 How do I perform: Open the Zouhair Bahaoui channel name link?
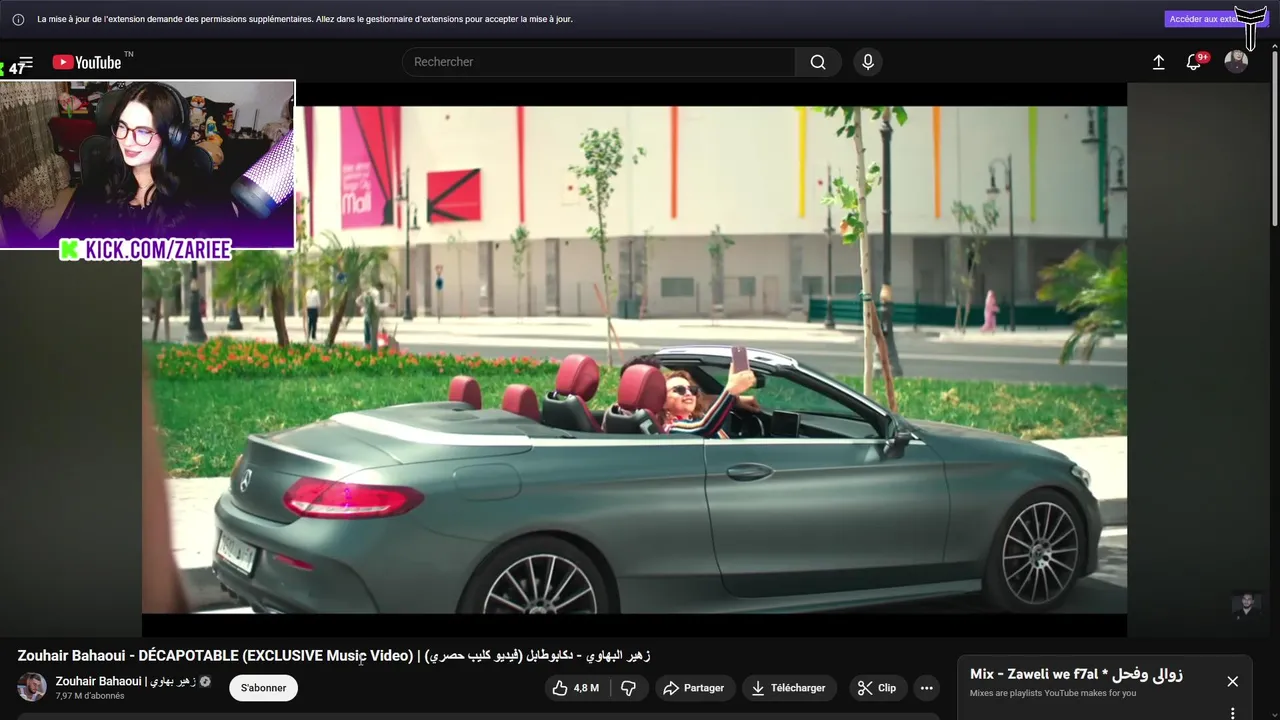pos(125,681)
